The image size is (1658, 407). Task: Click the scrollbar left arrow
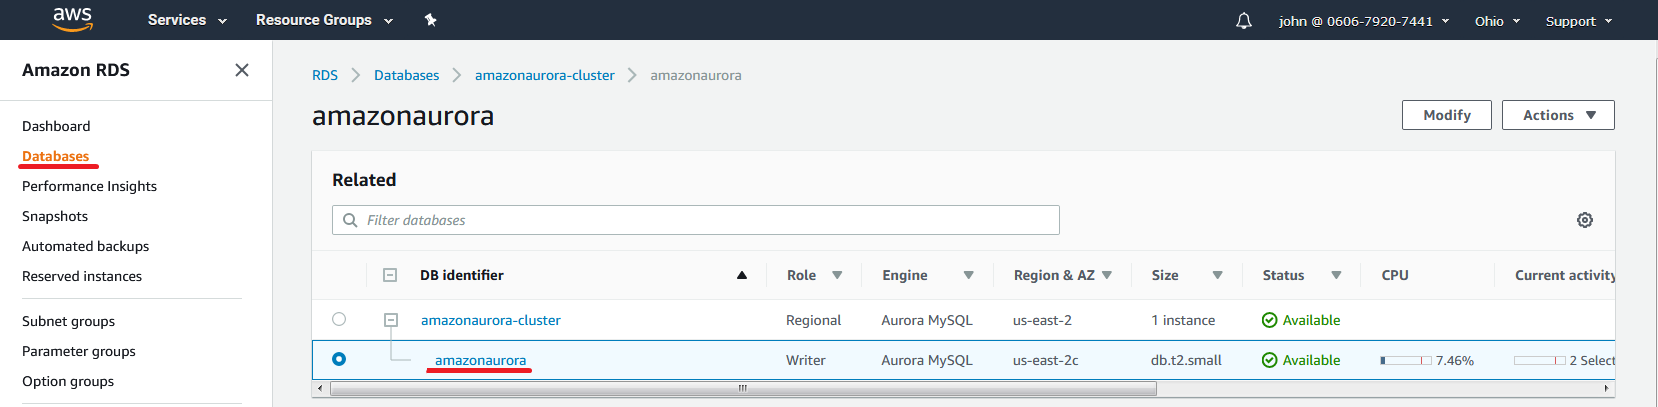coord(320,388)
